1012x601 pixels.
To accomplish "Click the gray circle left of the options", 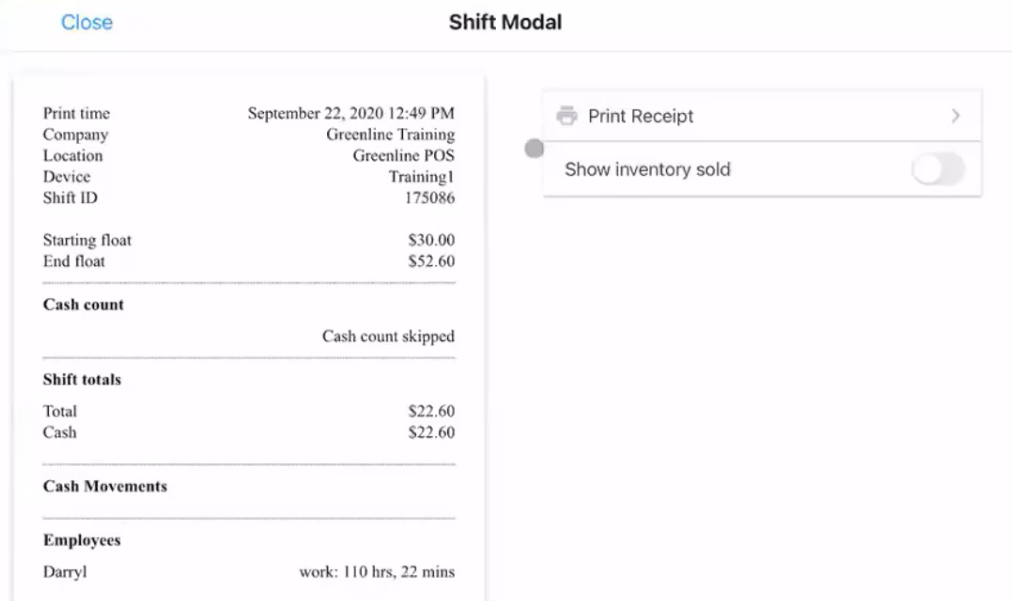I will coord(535,148).
